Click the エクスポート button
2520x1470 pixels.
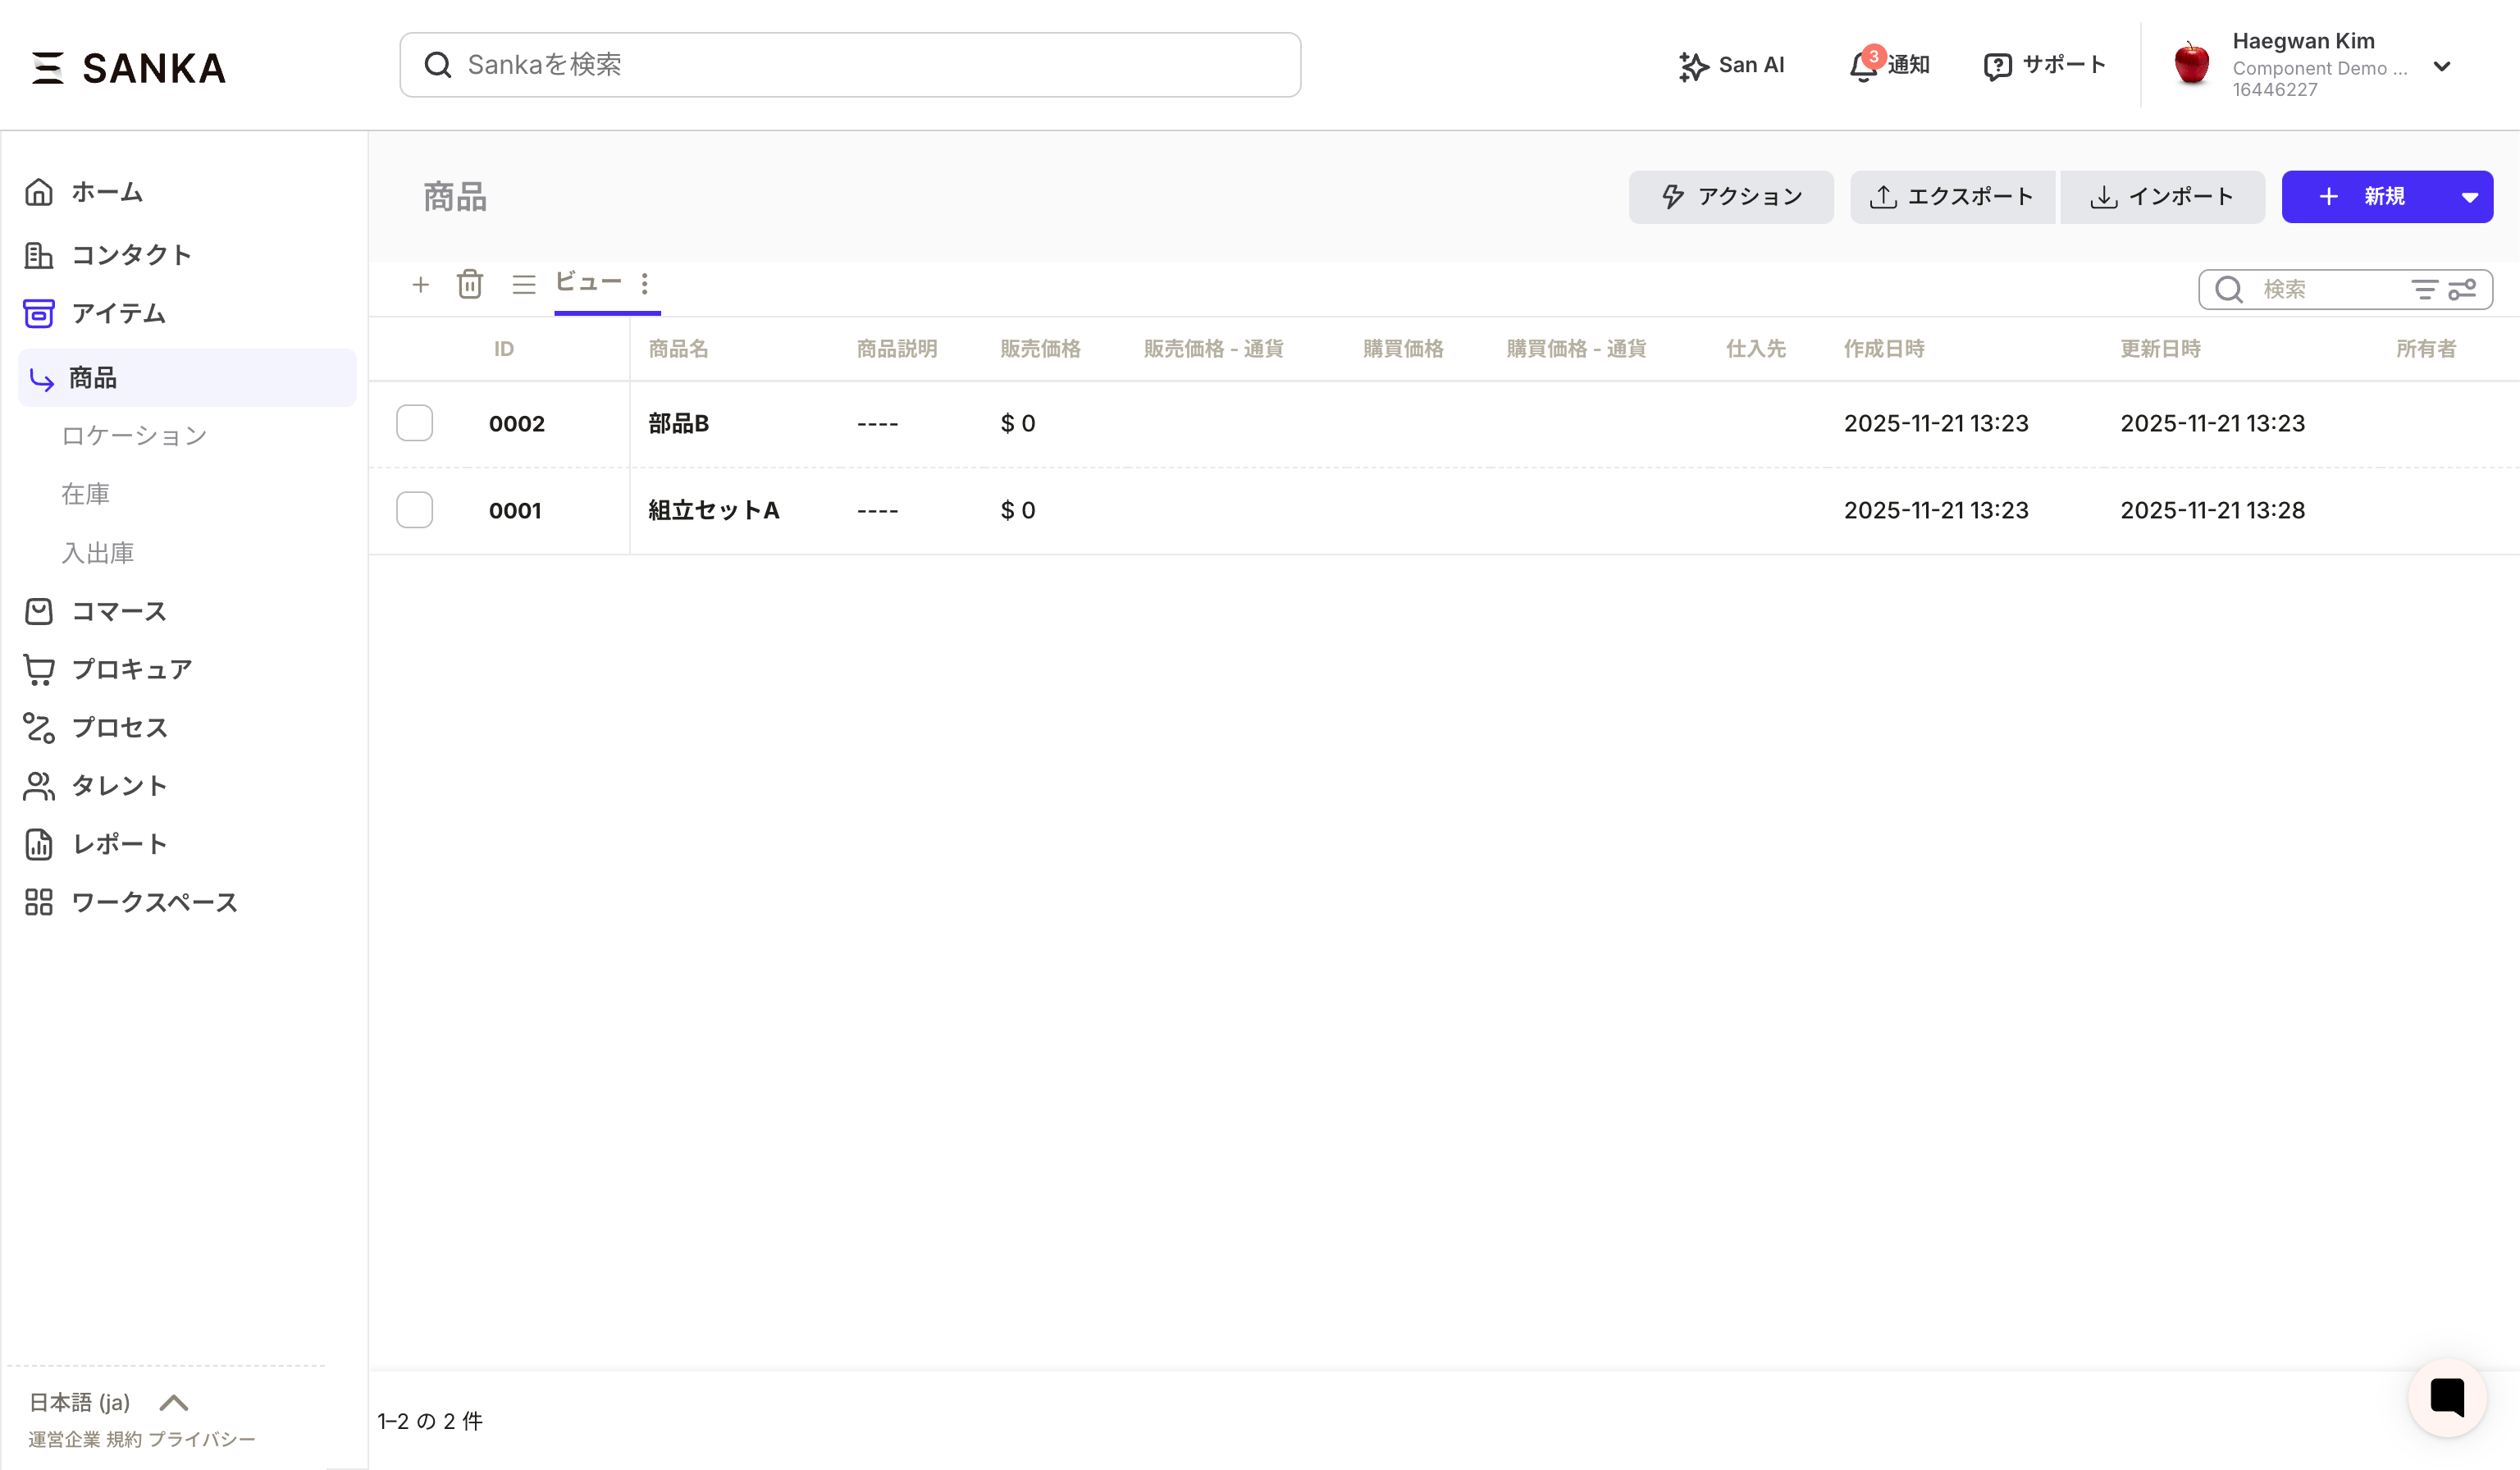click(x=1951, y=197)
